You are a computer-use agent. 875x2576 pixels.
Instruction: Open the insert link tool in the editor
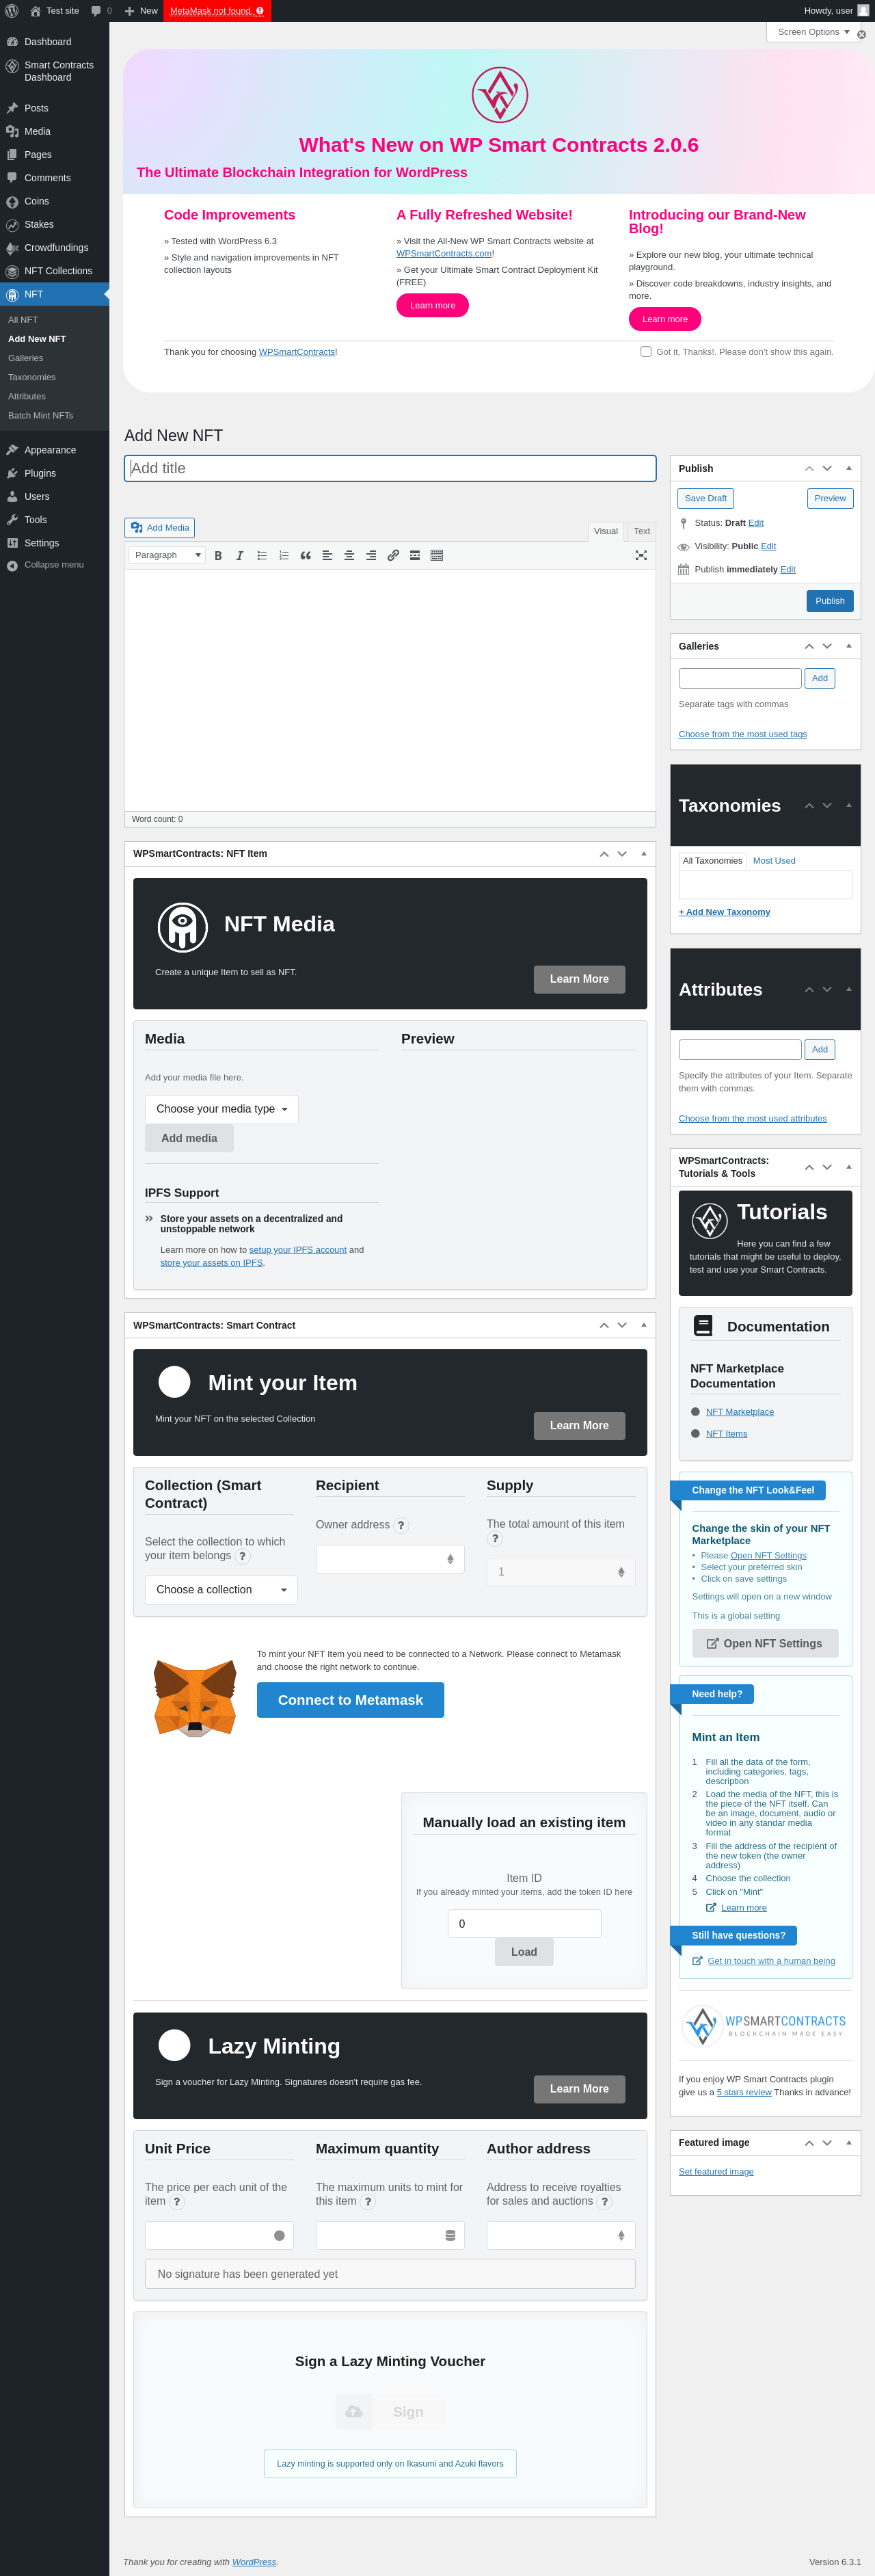(x=393, y=555)
